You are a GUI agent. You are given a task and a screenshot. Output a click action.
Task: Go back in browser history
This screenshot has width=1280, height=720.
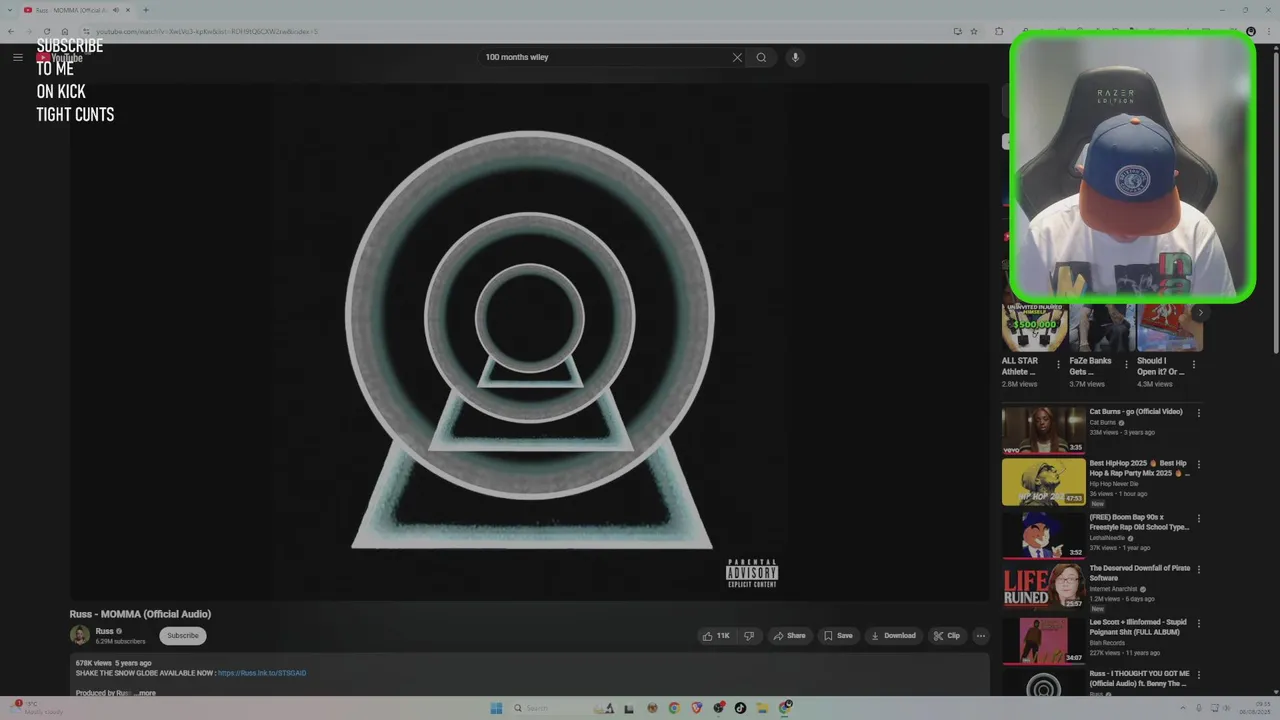11,31
